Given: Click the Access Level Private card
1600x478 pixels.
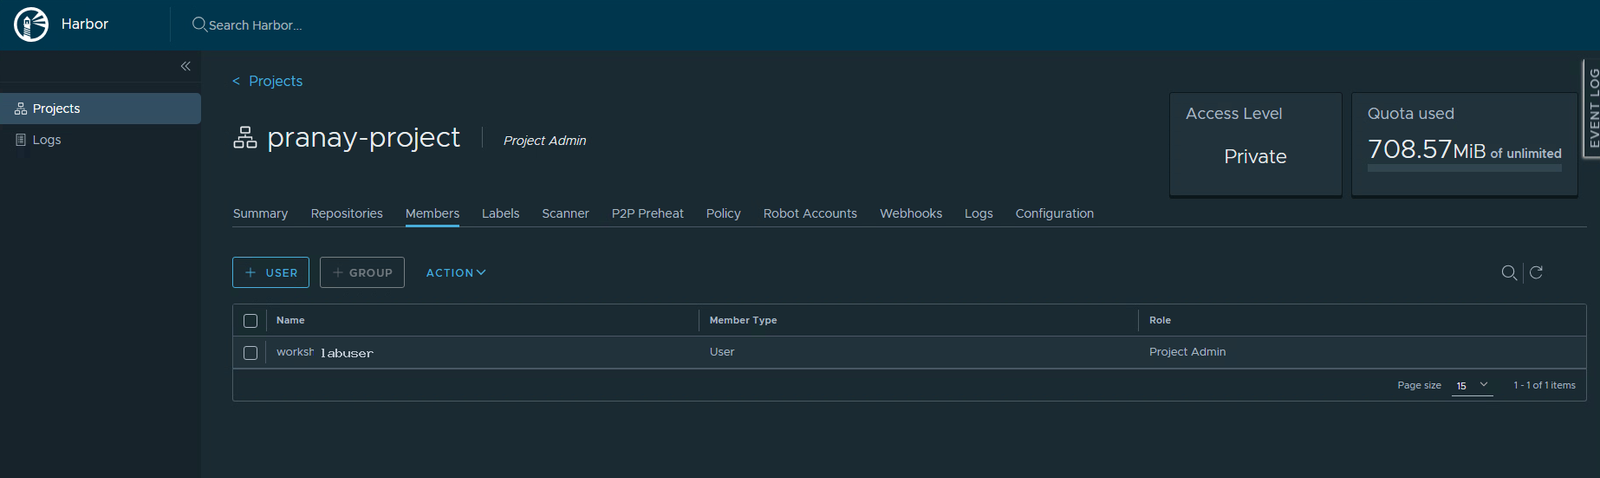Looking at the screenshot, I should (1256, 144).
